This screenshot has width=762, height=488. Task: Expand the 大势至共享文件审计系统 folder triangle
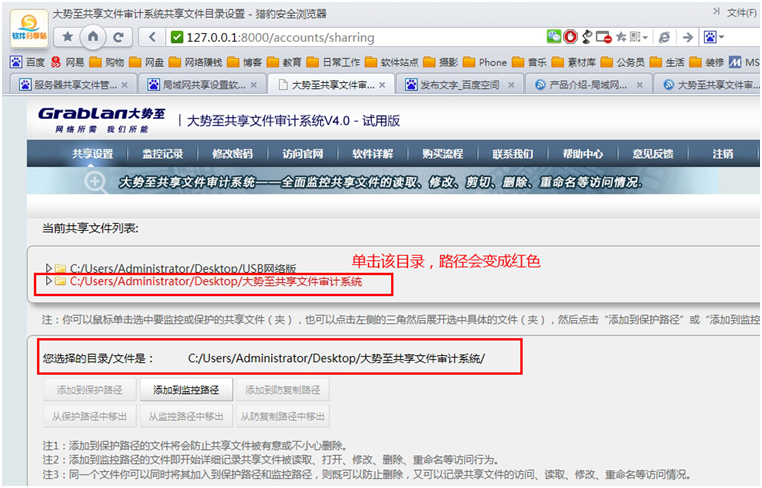coord(48,282)
